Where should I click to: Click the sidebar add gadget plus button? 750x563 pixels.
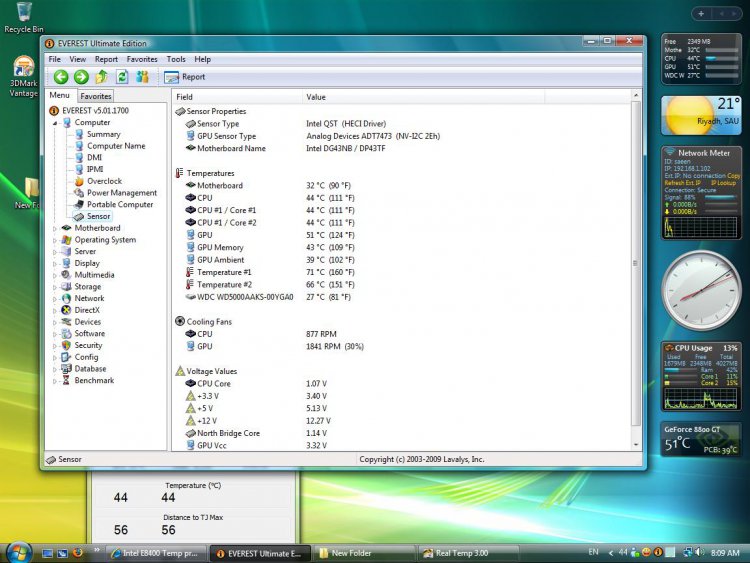click(x=701, y=14)
